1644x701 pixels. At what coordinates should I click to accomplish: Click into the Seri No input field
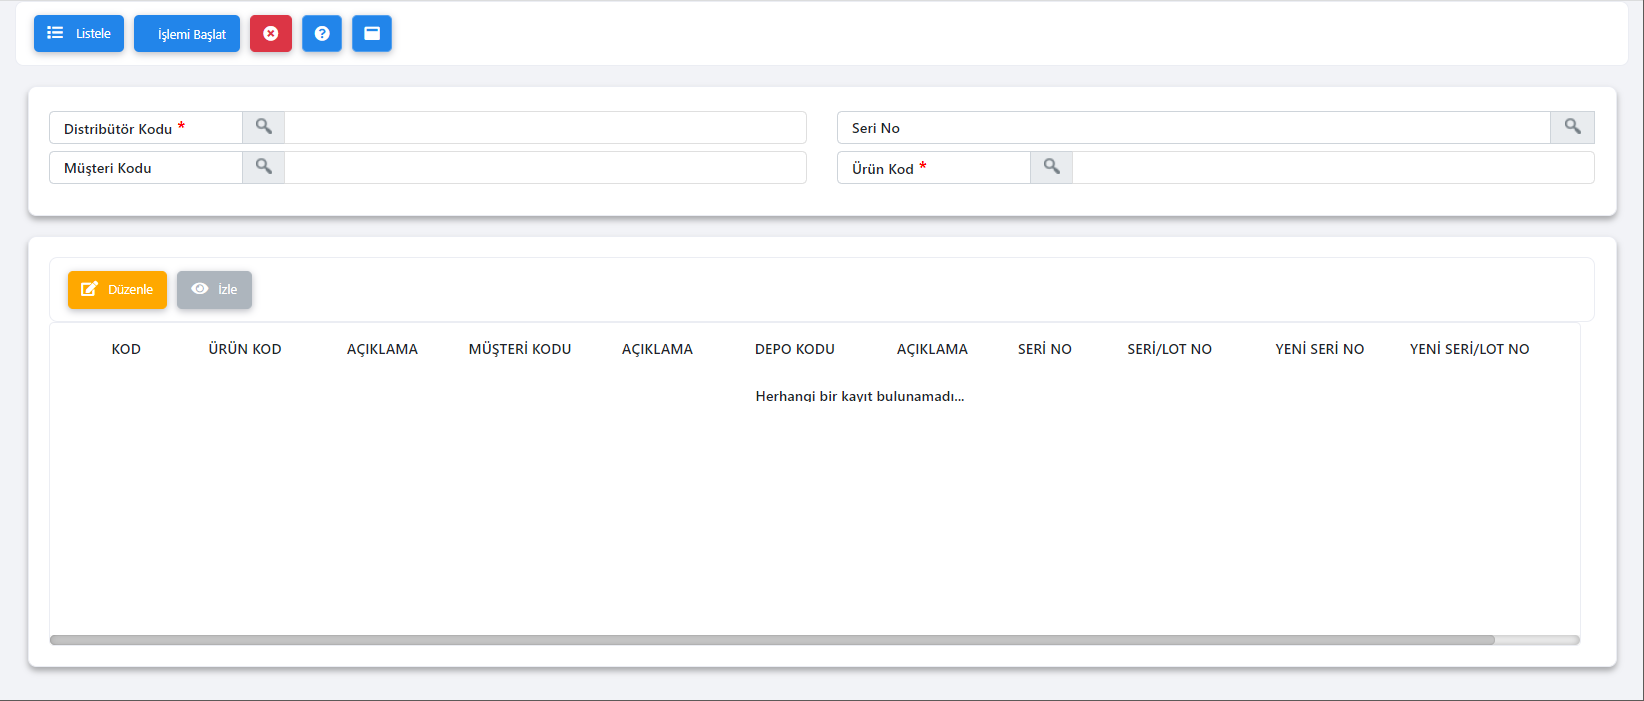(x=1194, y=127)
